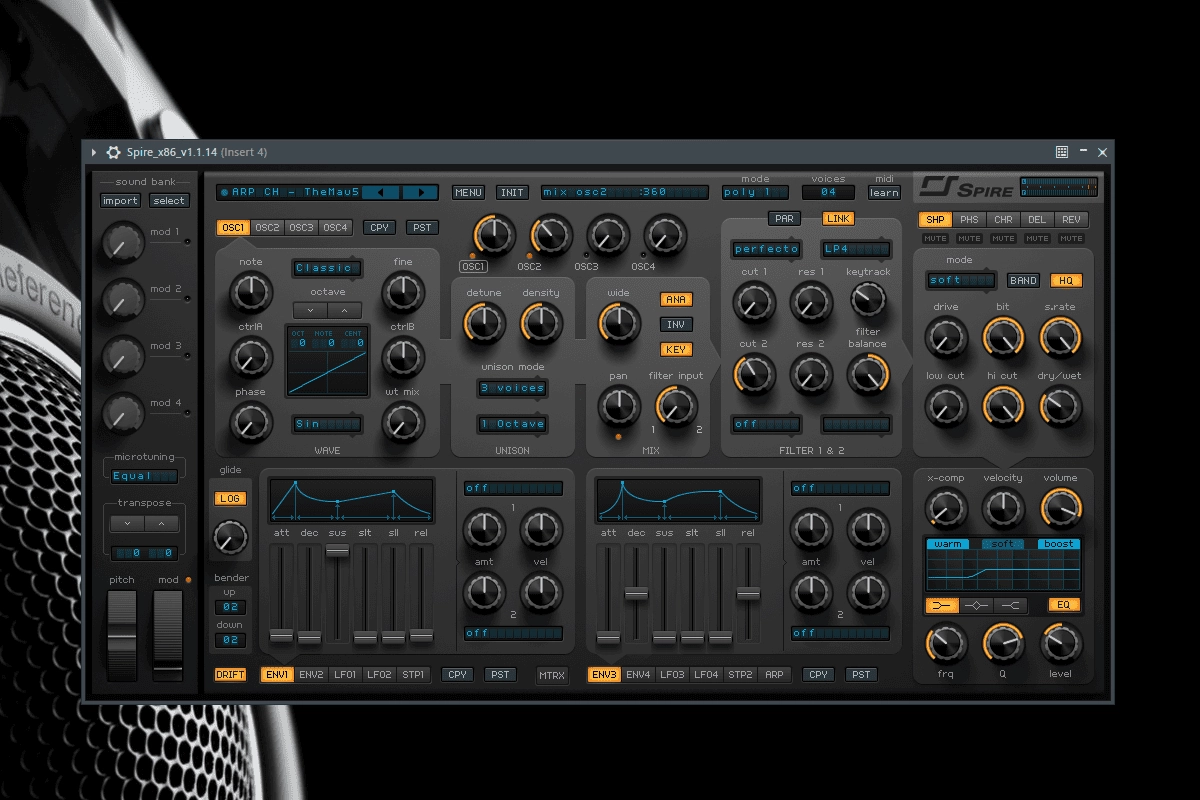Click the res 2 filter knob
The height and width of the screenshot is (800, 1200).
(x=811, y=374)
